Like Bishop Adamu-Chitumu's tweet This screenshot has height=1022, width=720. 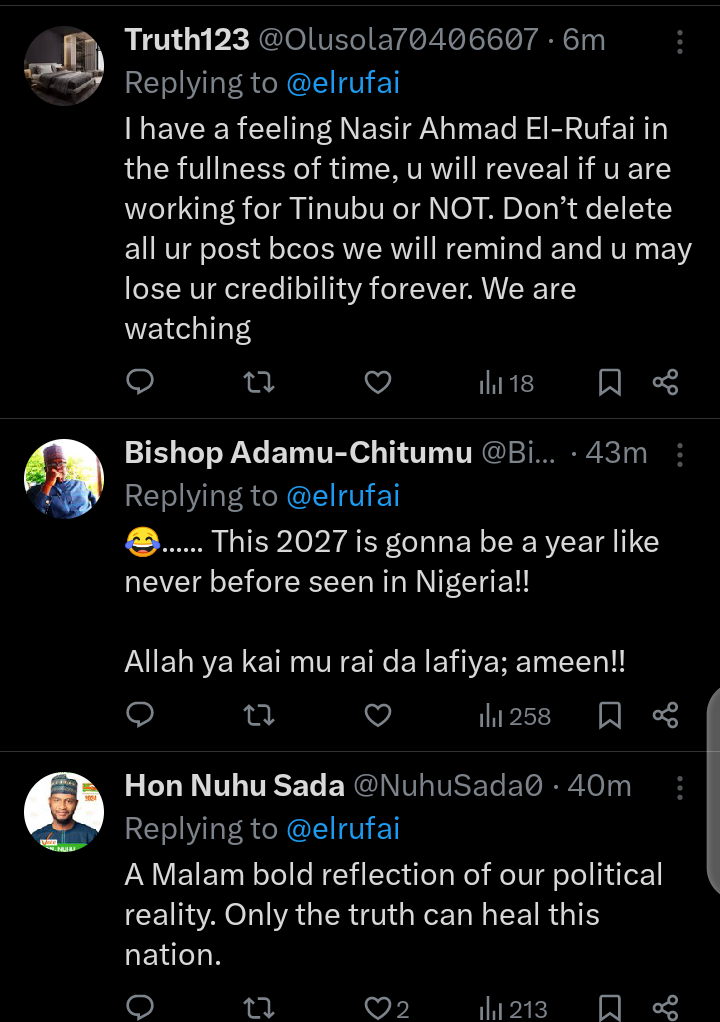tap(377, 715)
